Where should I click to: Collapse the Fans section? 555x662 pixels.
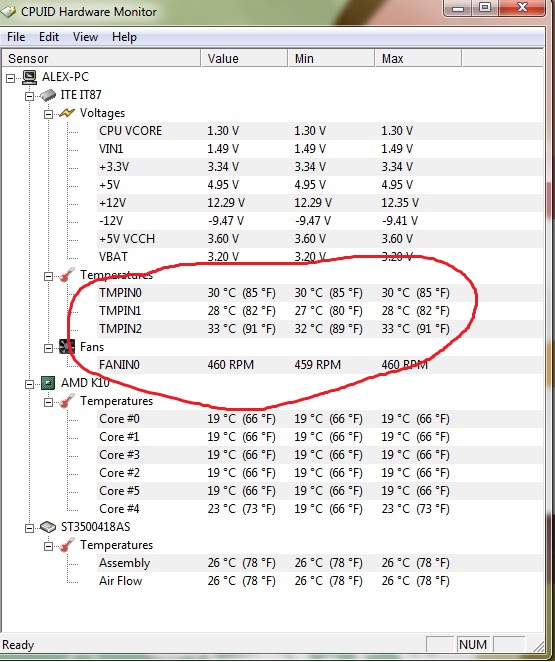49,348
